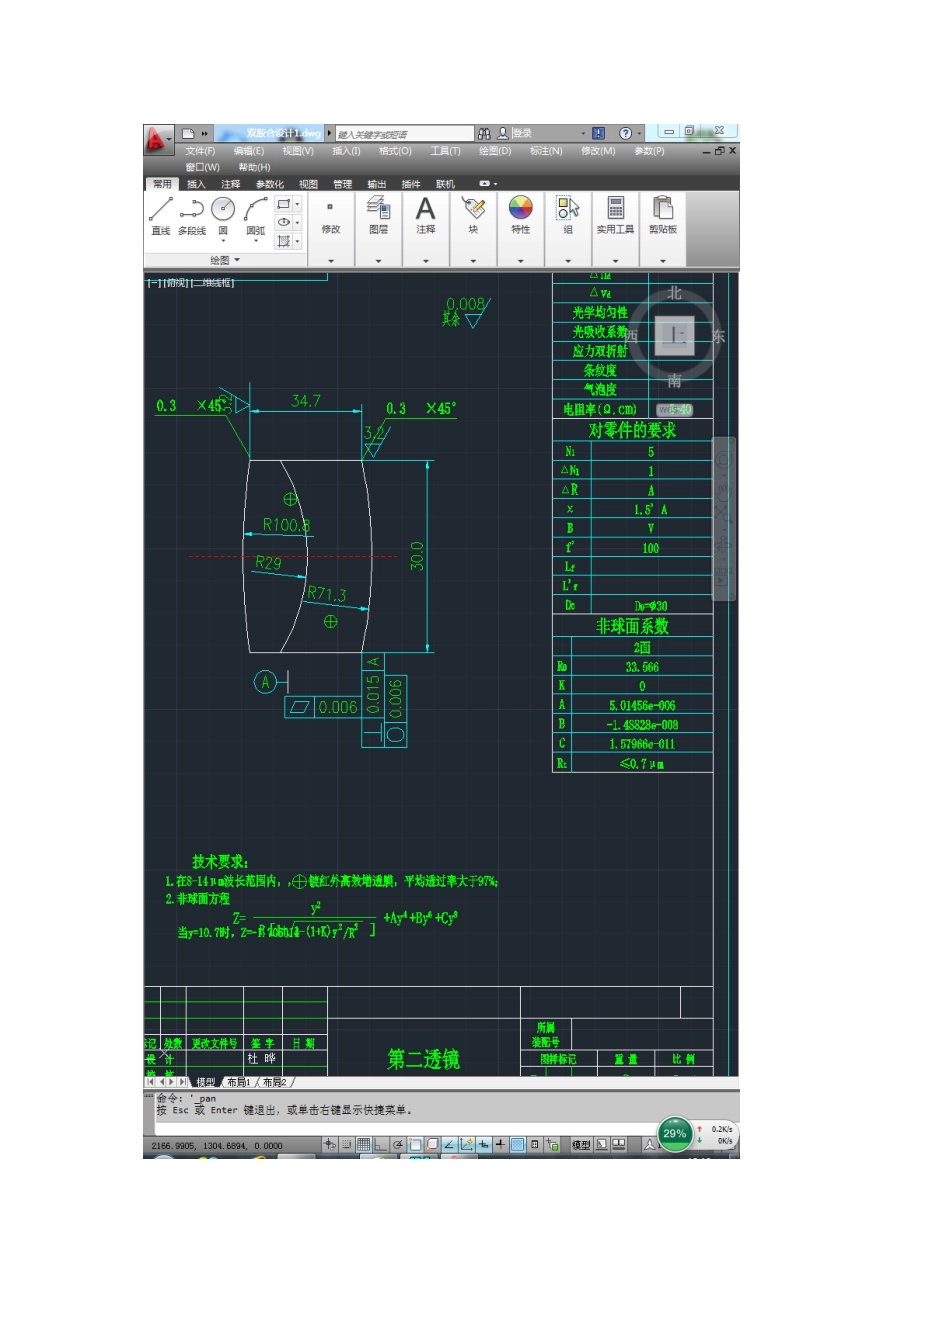Toggle Grid display in the status bar
This screenshot has width=950, height=1344.
point(364,1144)
